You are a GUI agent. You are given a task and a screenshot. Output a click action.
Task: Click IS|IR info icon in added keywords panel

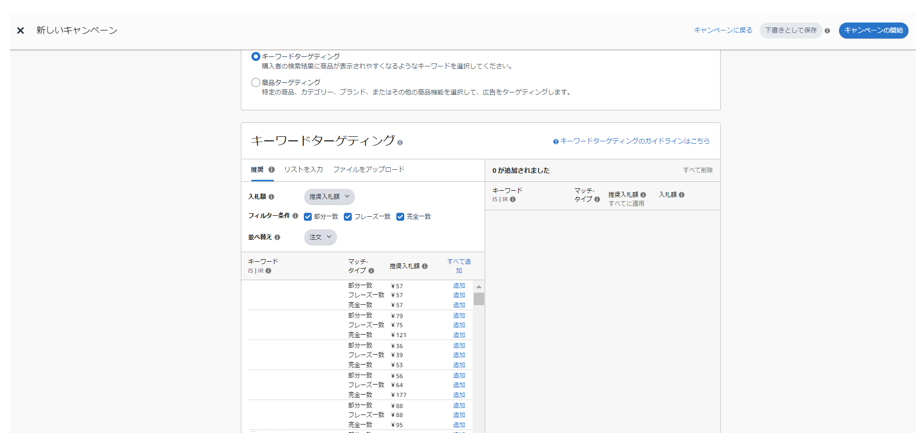(x=513, y=199)
